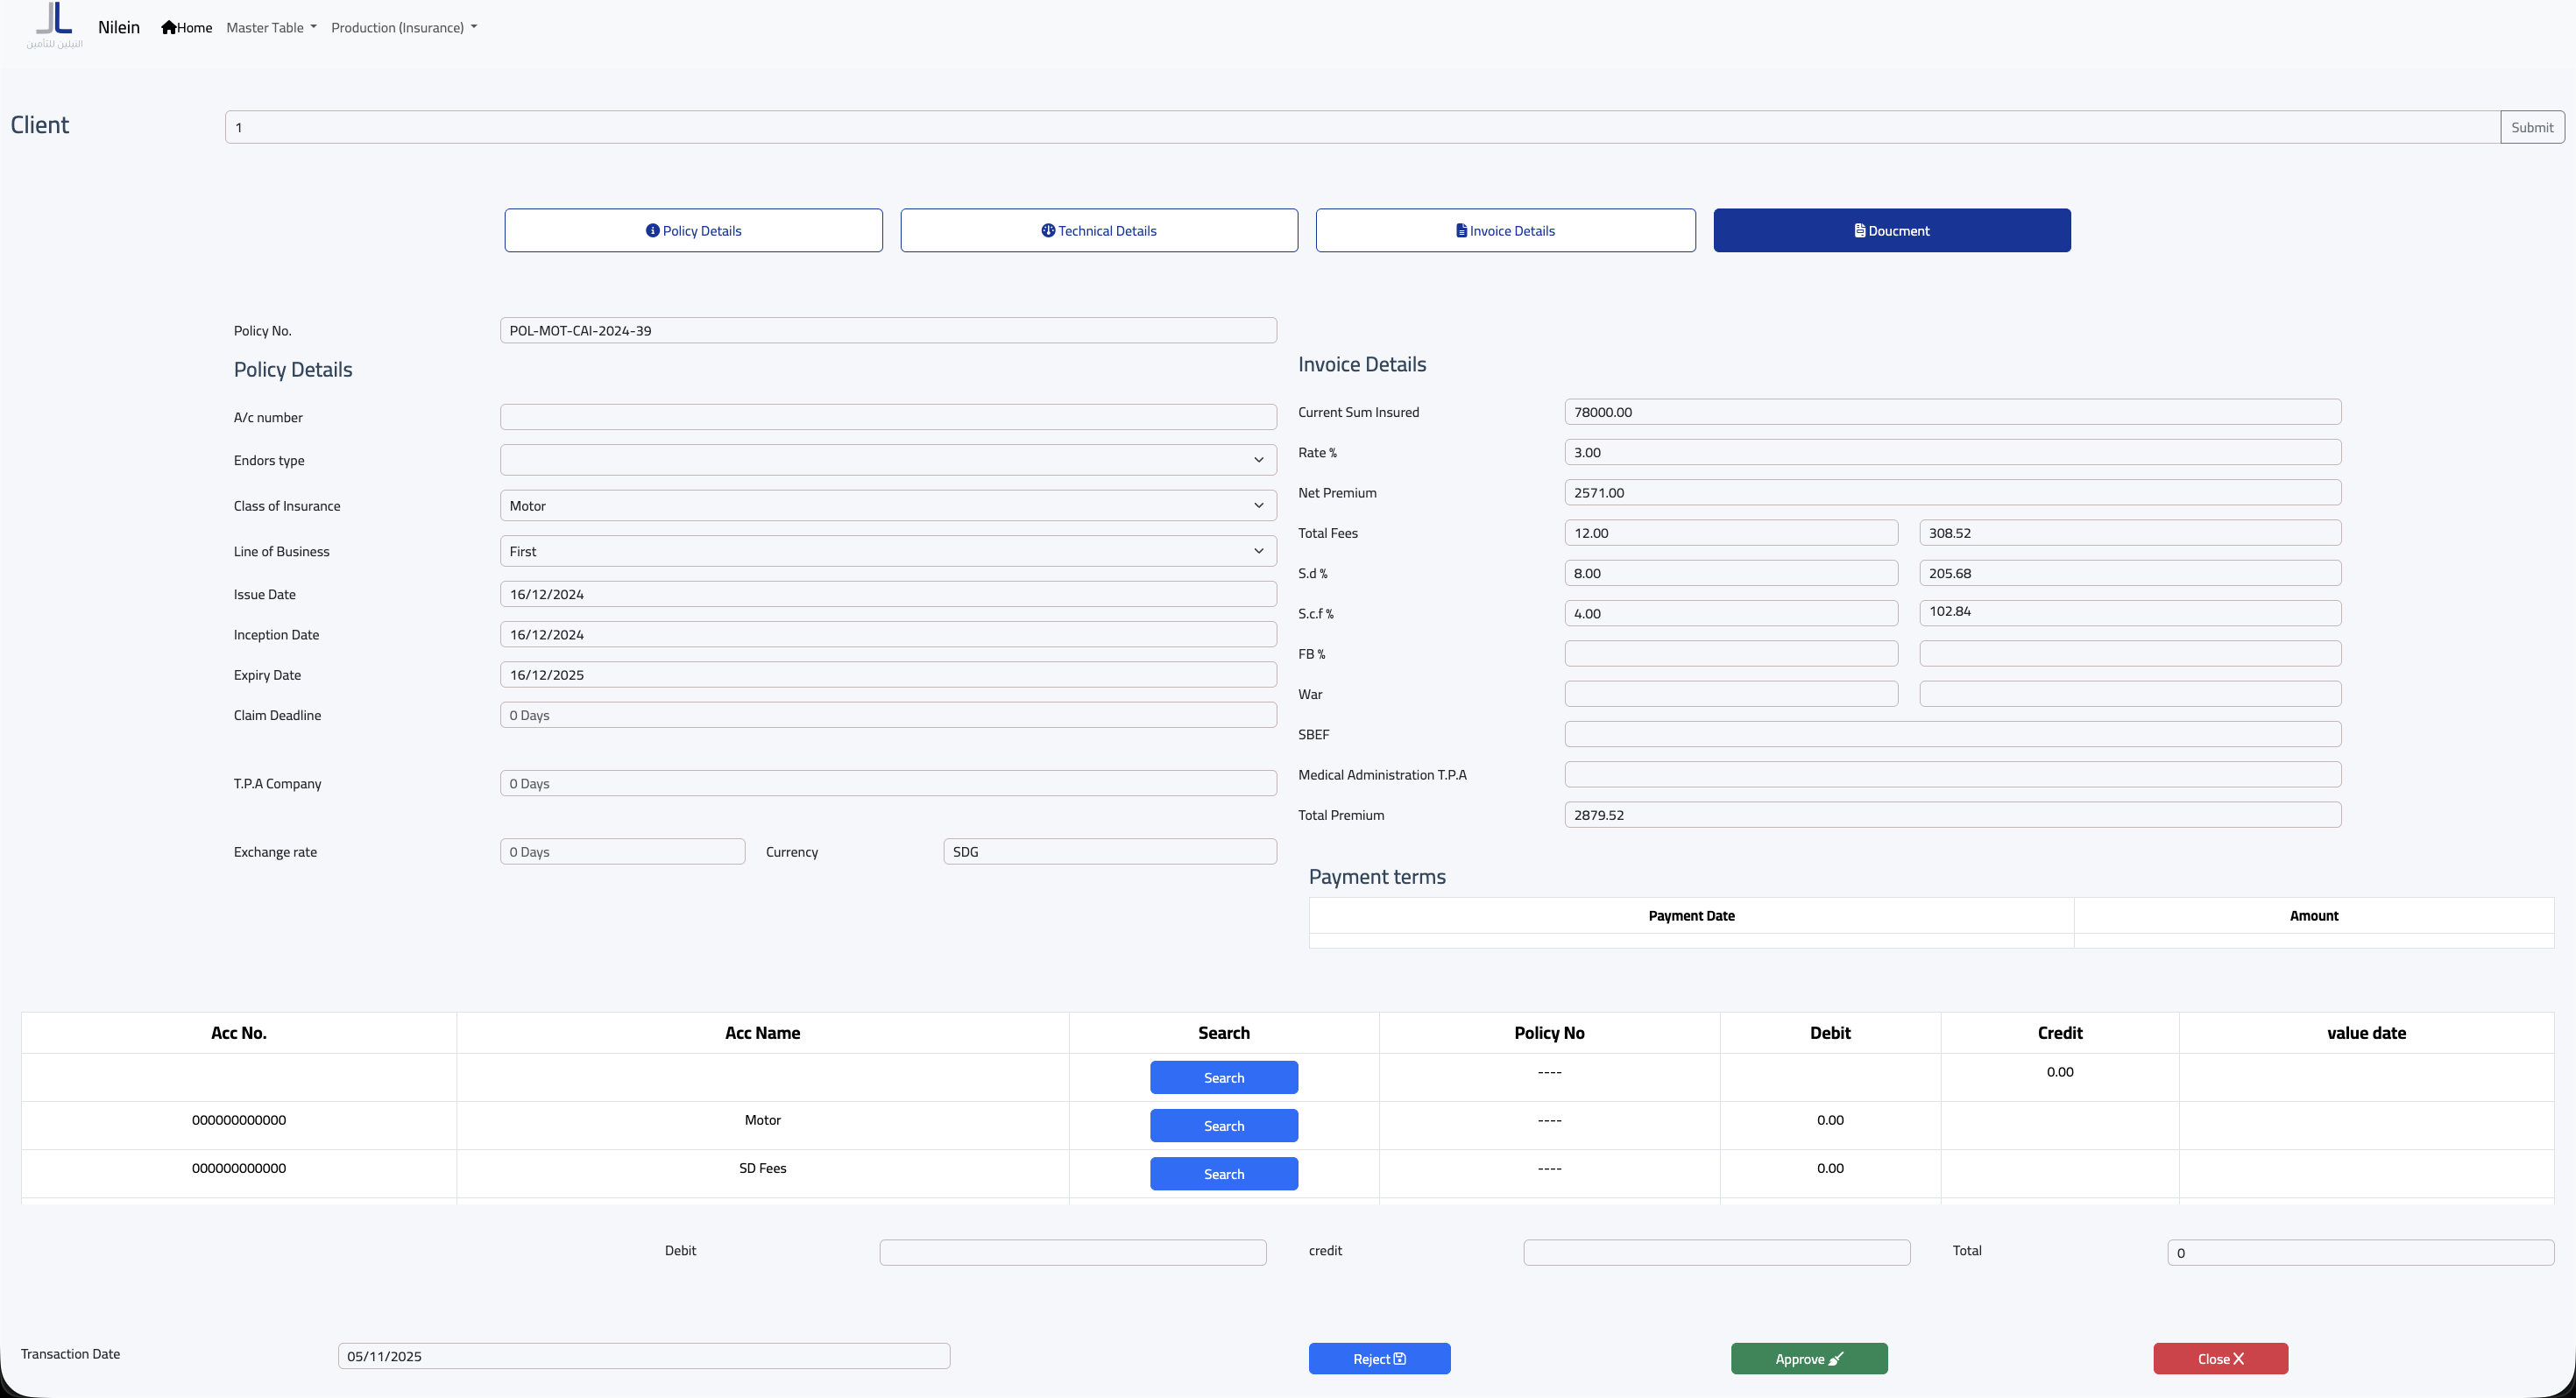This screenshot has height=1398, width=2576.
Task: Click the info icon on Policy Details tab
Action: (652, 231)
